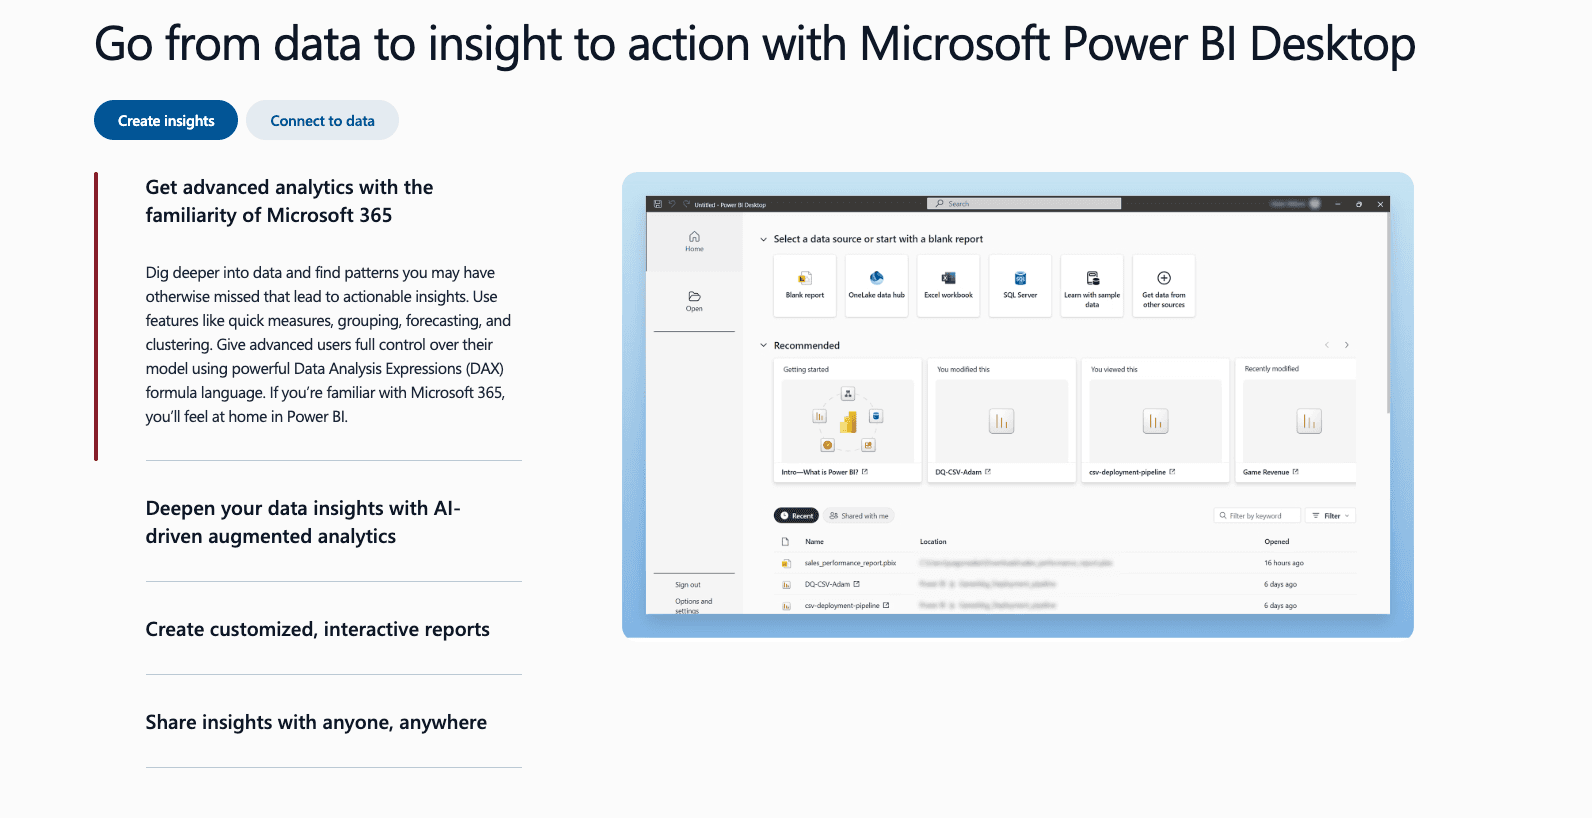The width and height of the screenshot is (1592, 818).
Task: Click the report icon in csv-deployment-pipeline row
Action: (786, 606)
